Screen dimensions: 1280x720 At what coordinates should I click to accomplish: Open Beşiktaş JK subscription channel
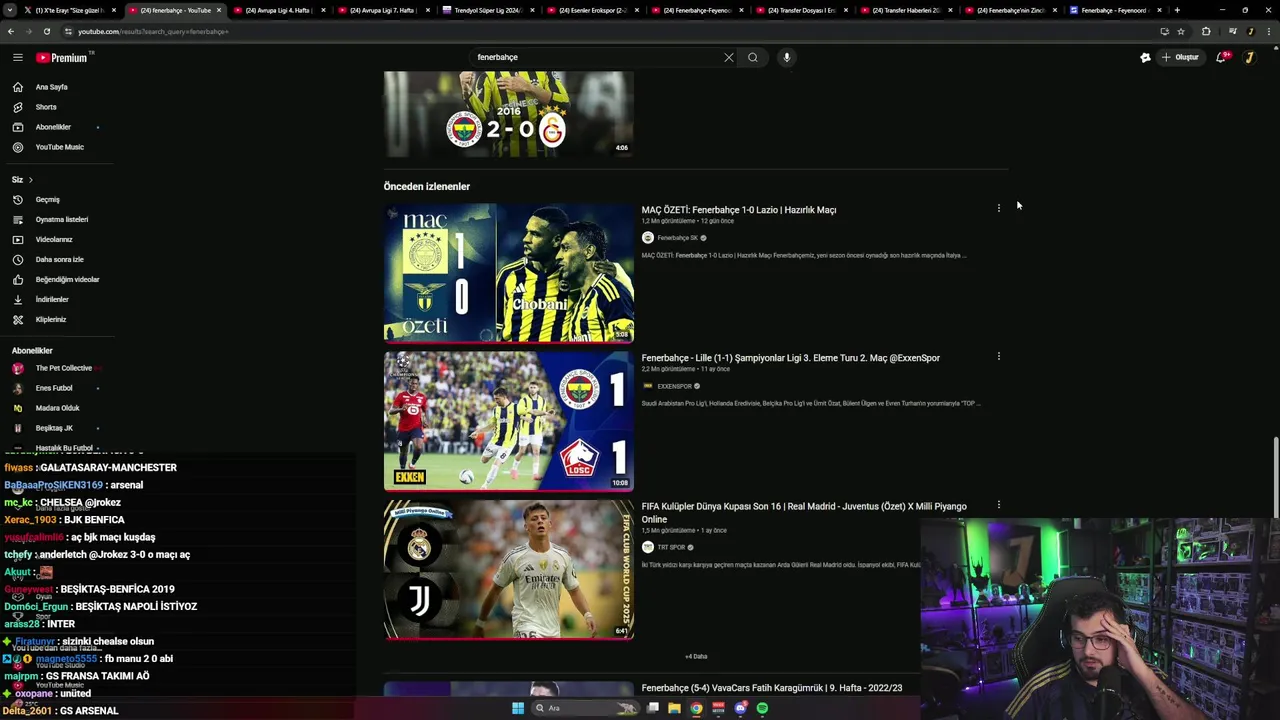point(54,428)
